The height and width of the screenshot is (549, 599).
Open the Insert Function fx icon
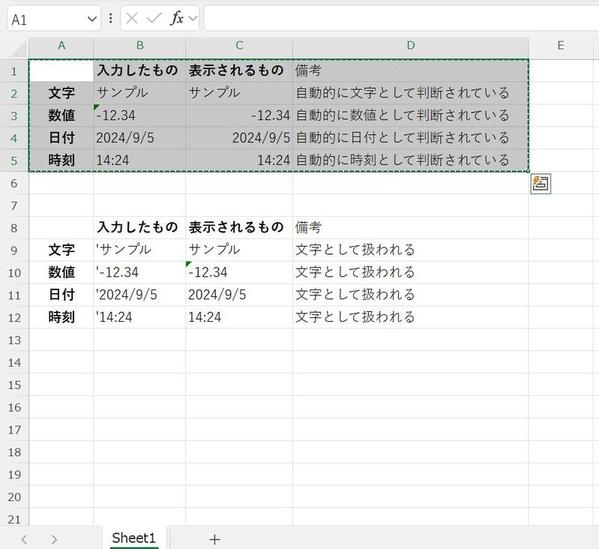pyautogui.click(x=178, y=18)
